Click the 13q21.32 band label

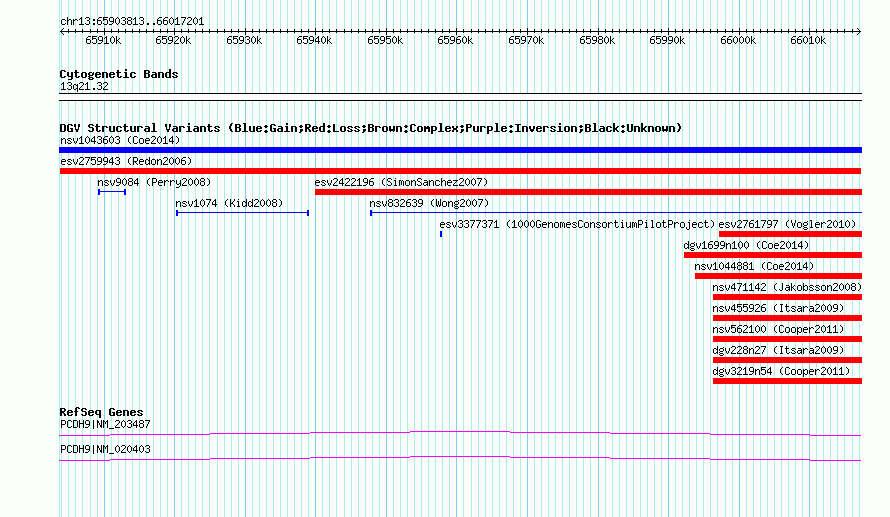[x=84, y=87]
